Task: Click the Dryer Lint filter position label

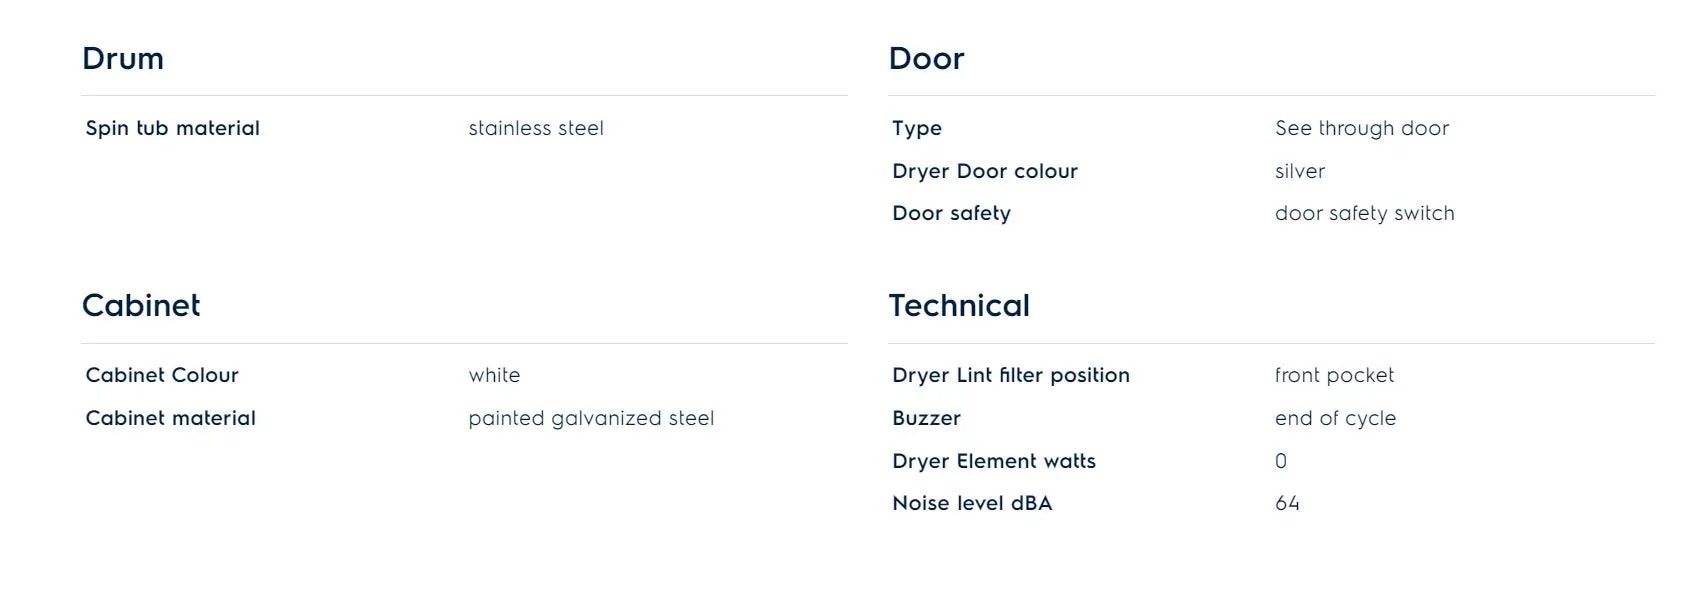Action: (1010, 376)
